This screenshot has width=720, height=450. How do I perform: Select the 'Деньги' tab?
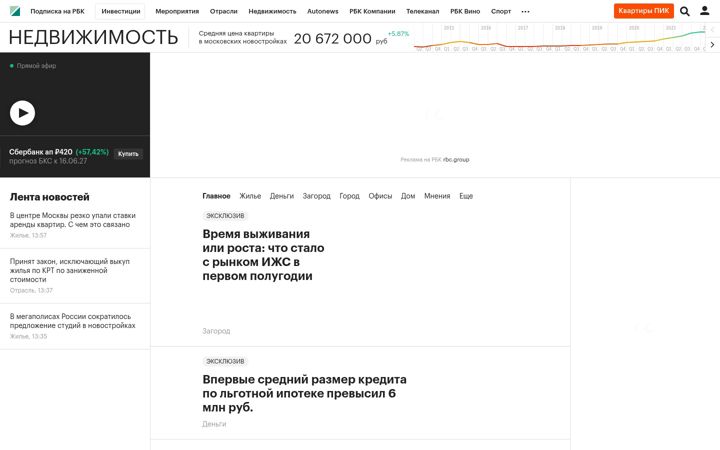[281, 196]
